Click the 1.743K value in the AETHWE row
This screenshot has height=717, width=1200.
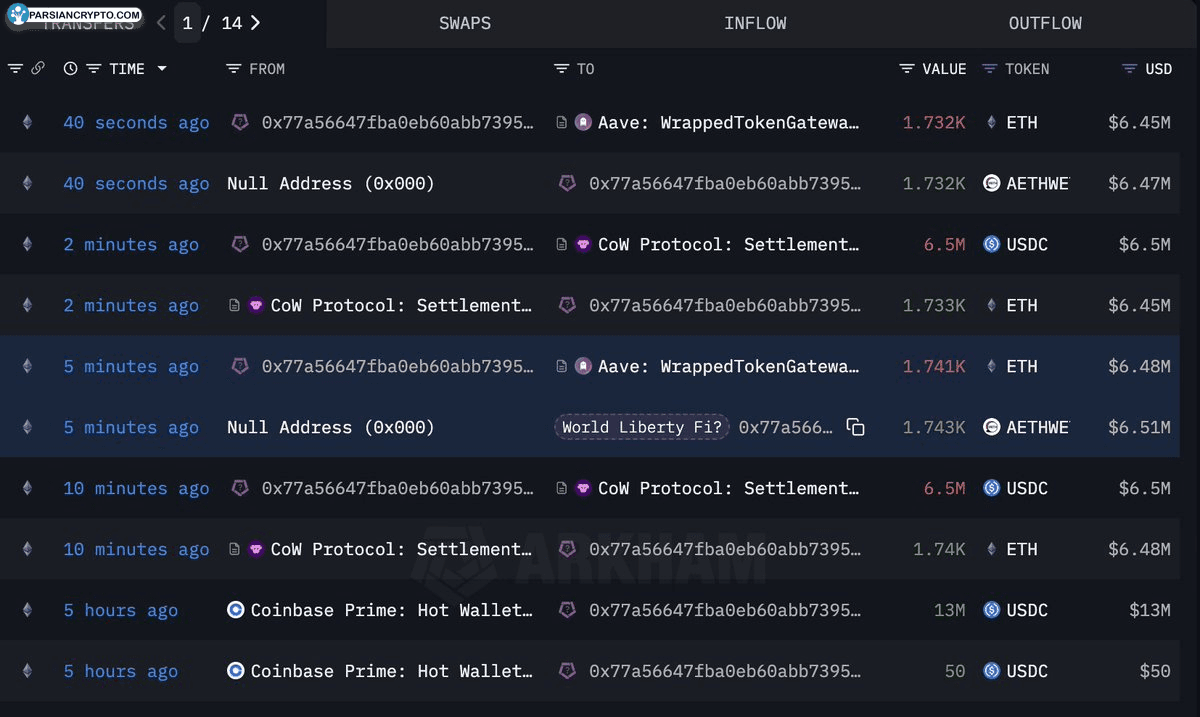934,427
